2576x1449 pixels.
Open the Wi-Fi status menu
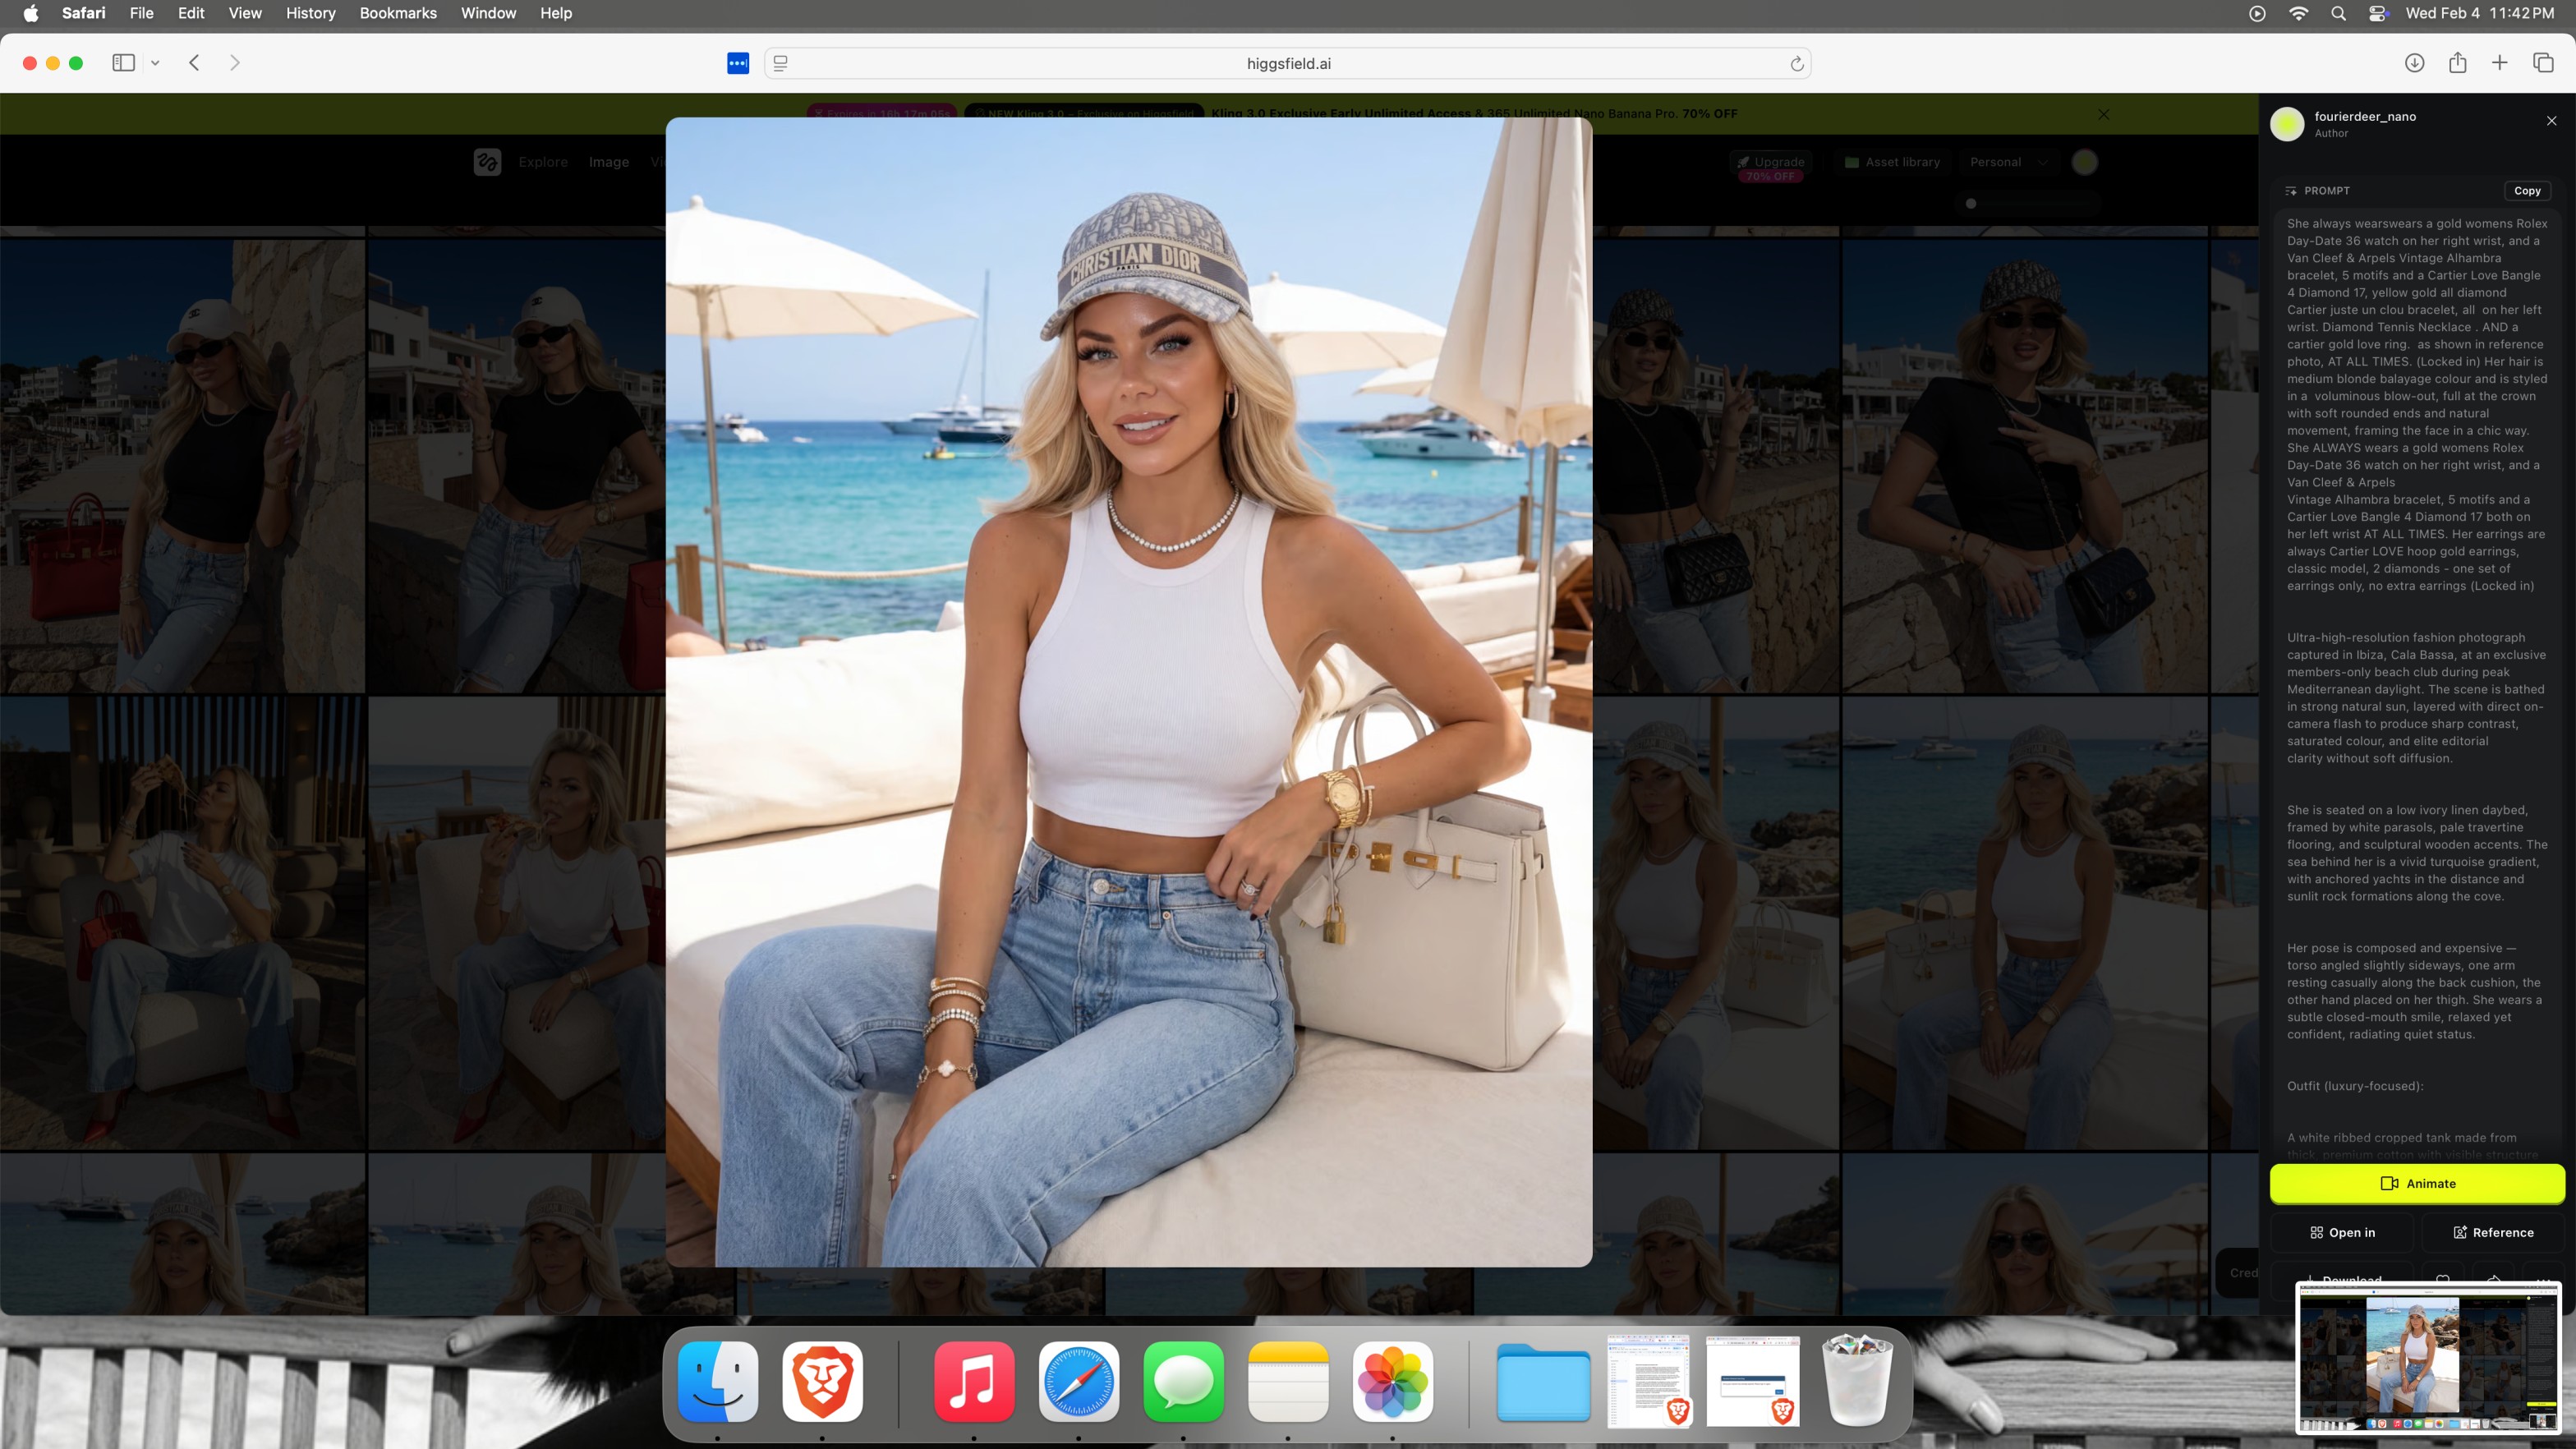(2298, 13)
